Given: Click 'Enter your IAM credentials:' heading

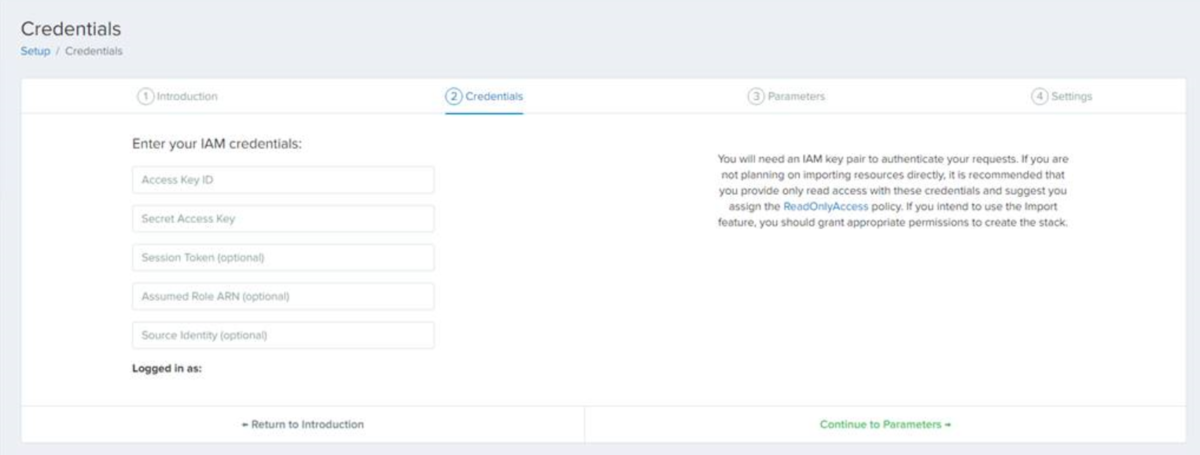Looking at the screenshot, I should pos(217,144).
